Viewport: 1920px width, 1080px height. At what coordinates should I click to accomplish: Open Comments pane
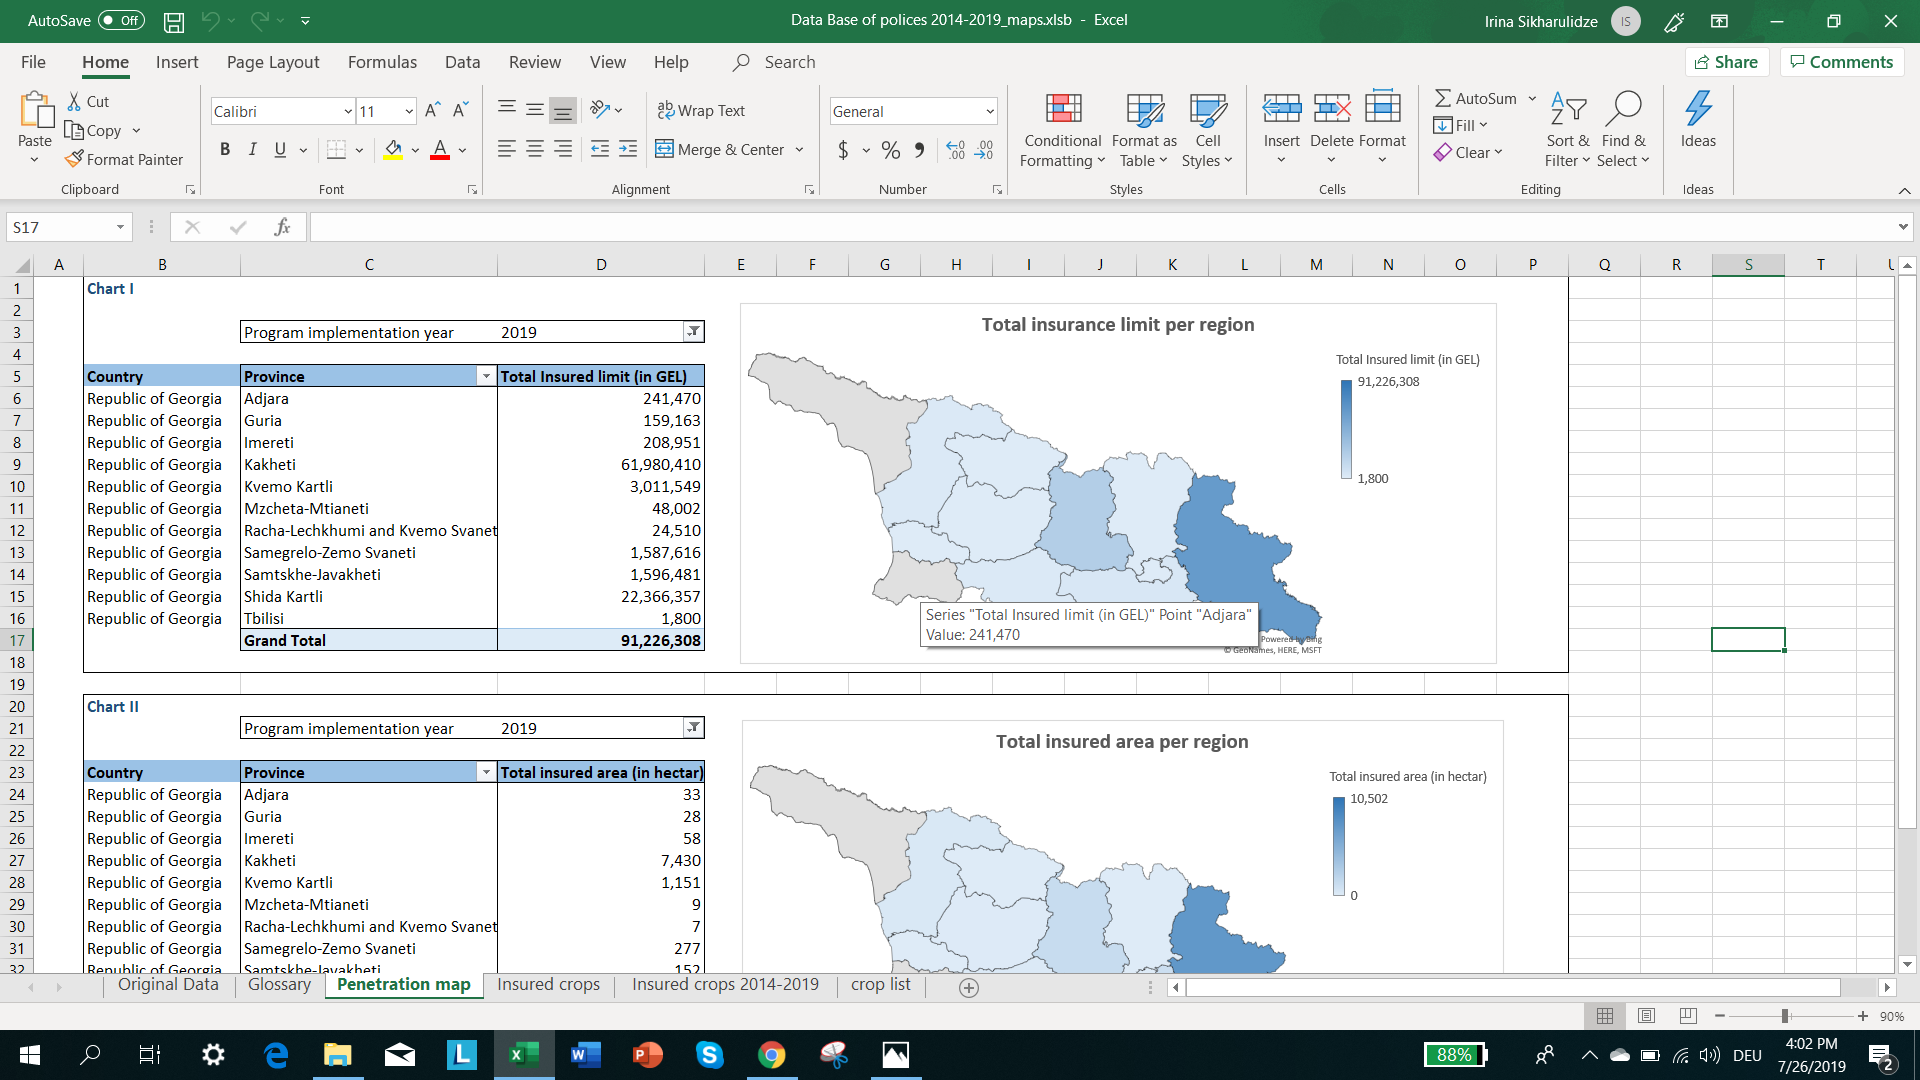[1841, 62]
